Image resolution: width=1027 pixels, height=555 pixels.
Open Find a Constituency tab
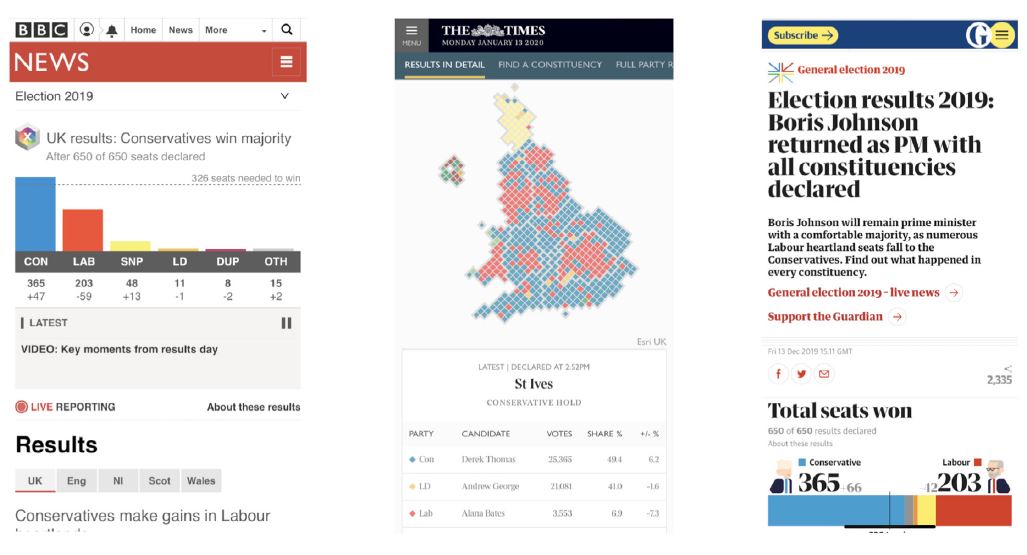point(550,65)
